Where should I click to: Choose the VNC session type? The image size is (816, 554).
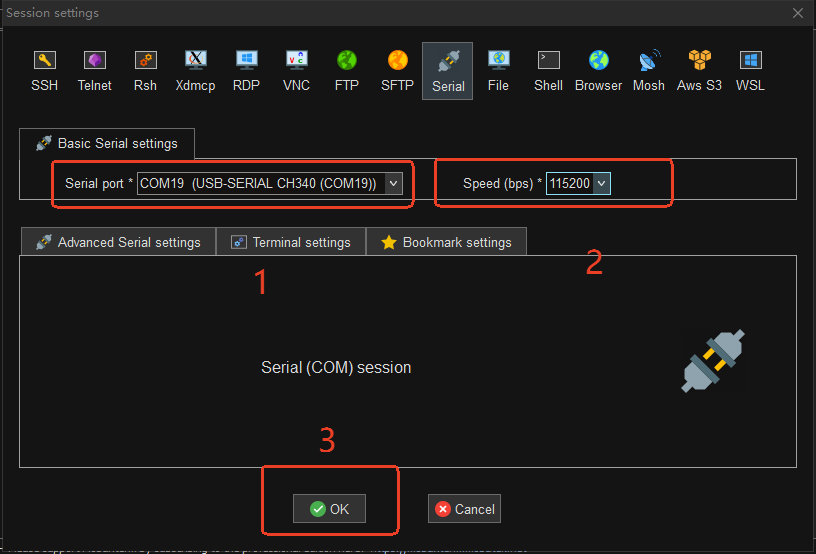click(x=296, y=71)
